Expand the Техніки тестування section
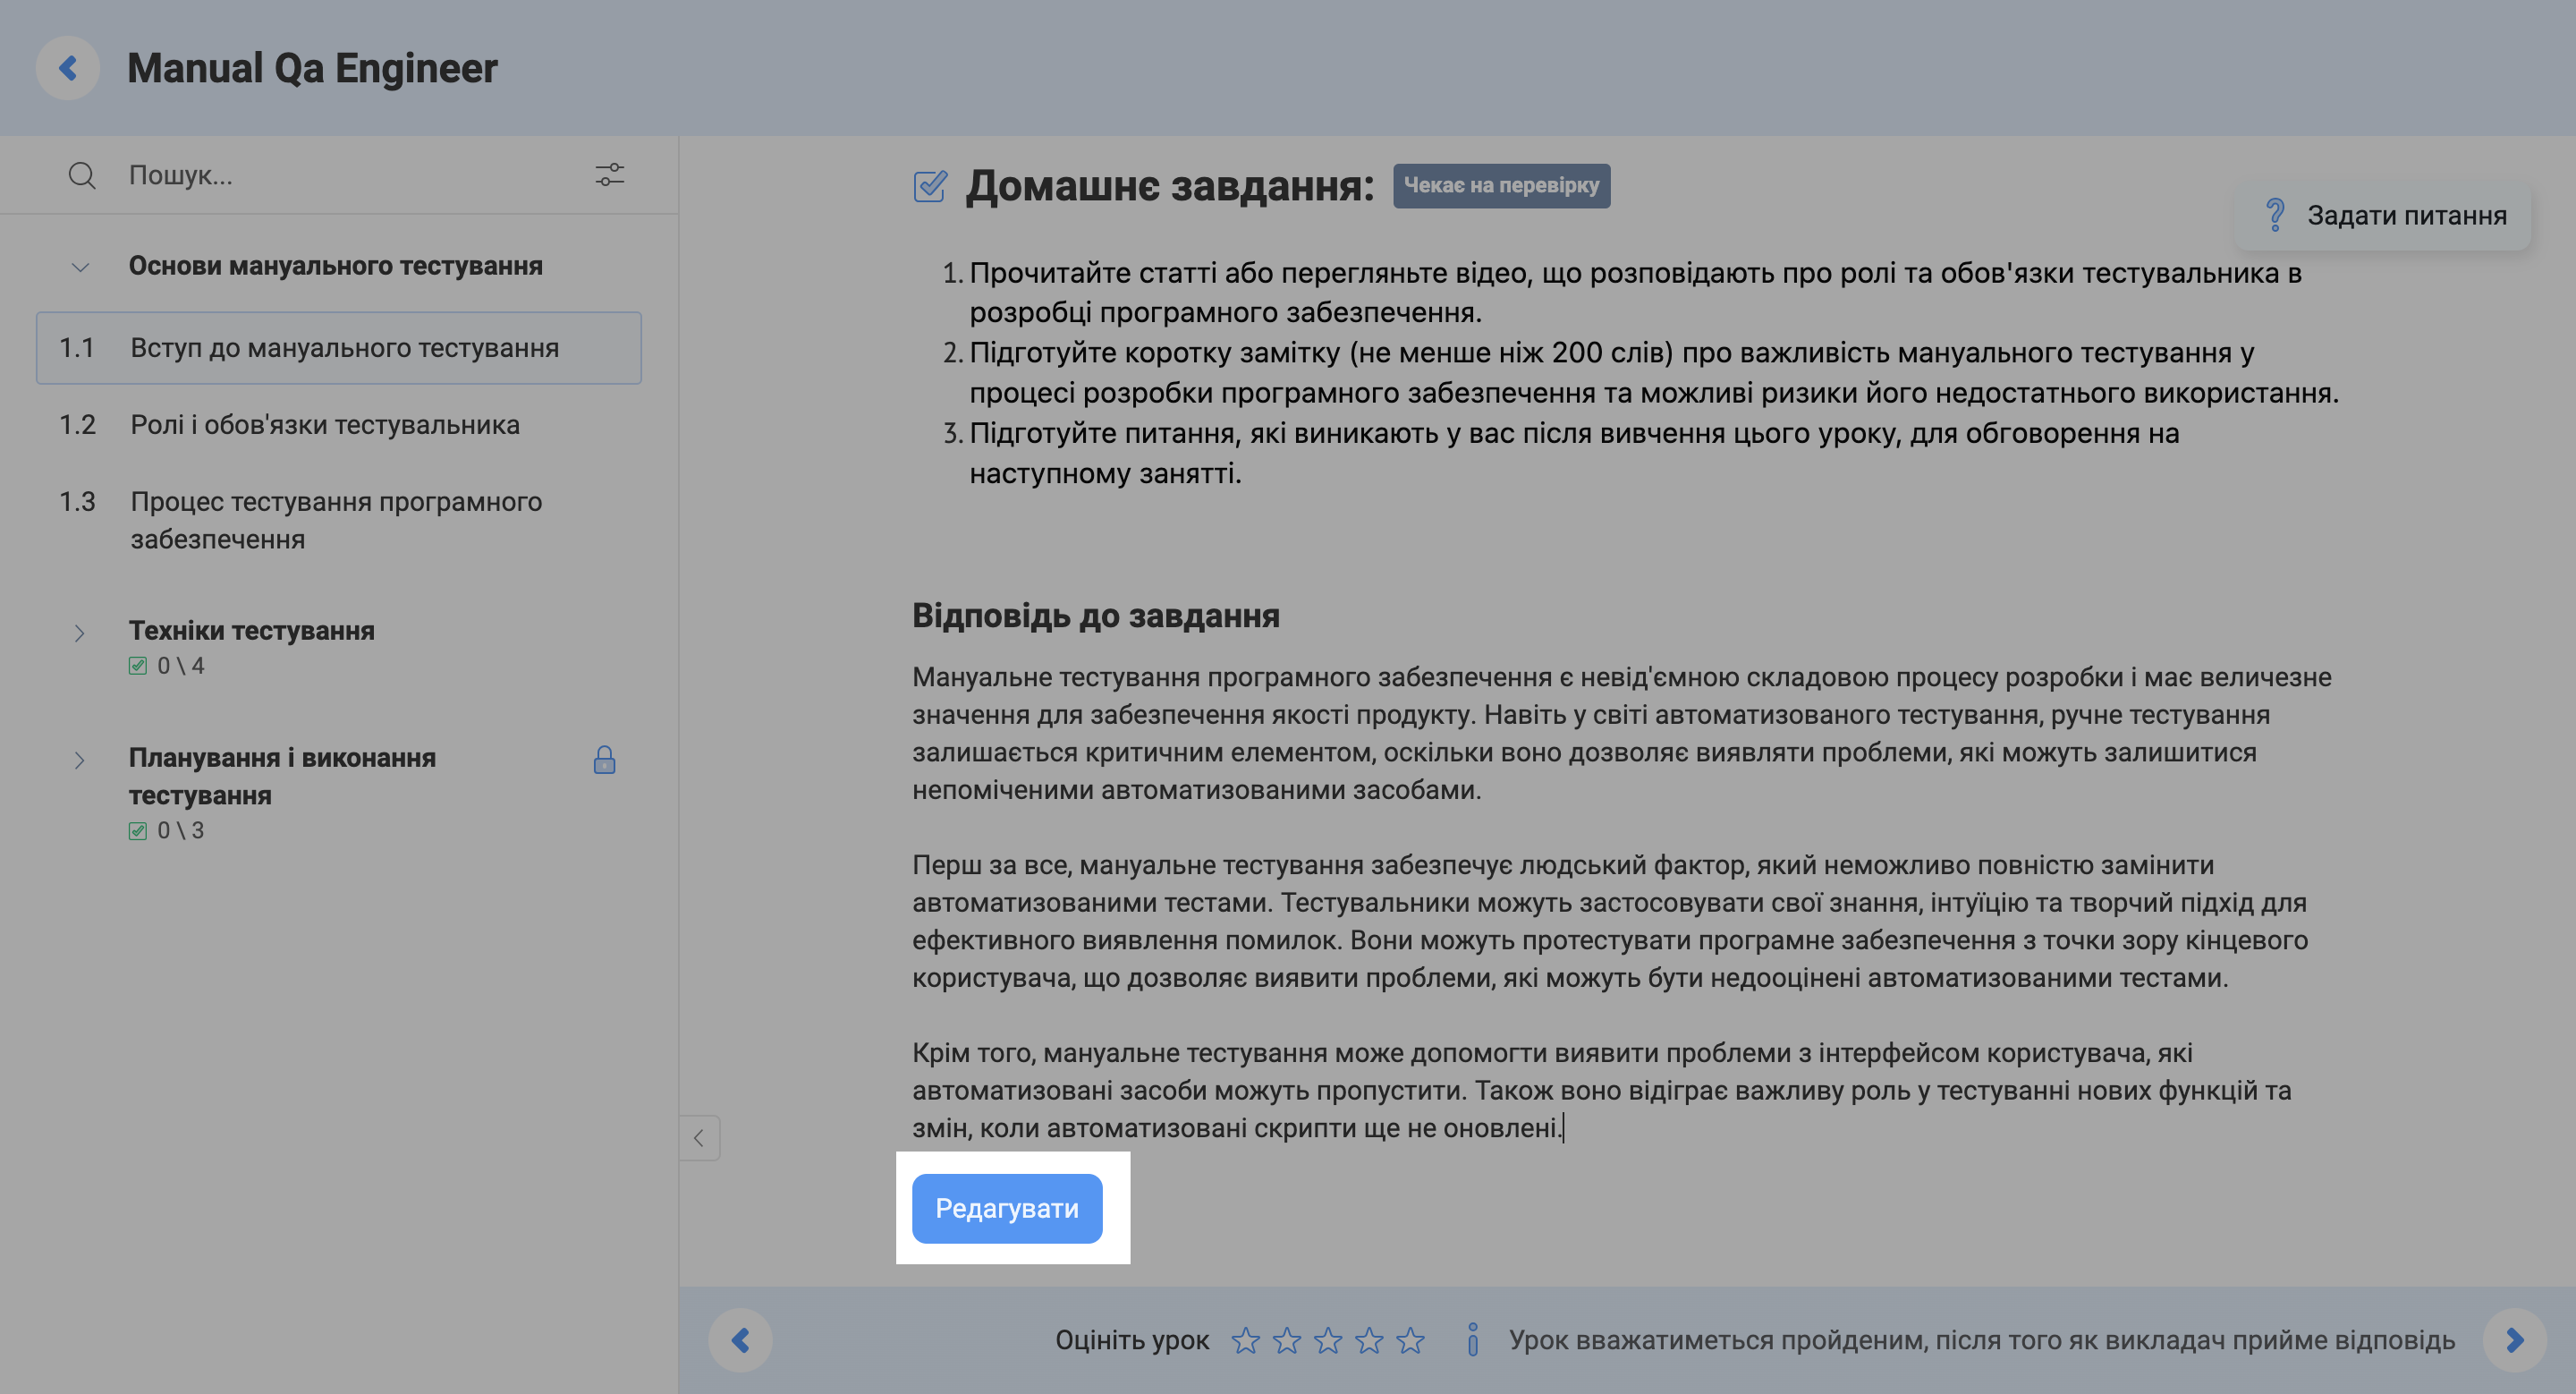The width and height of the screenshot is (2576, 1394). (x=79, y=632)
